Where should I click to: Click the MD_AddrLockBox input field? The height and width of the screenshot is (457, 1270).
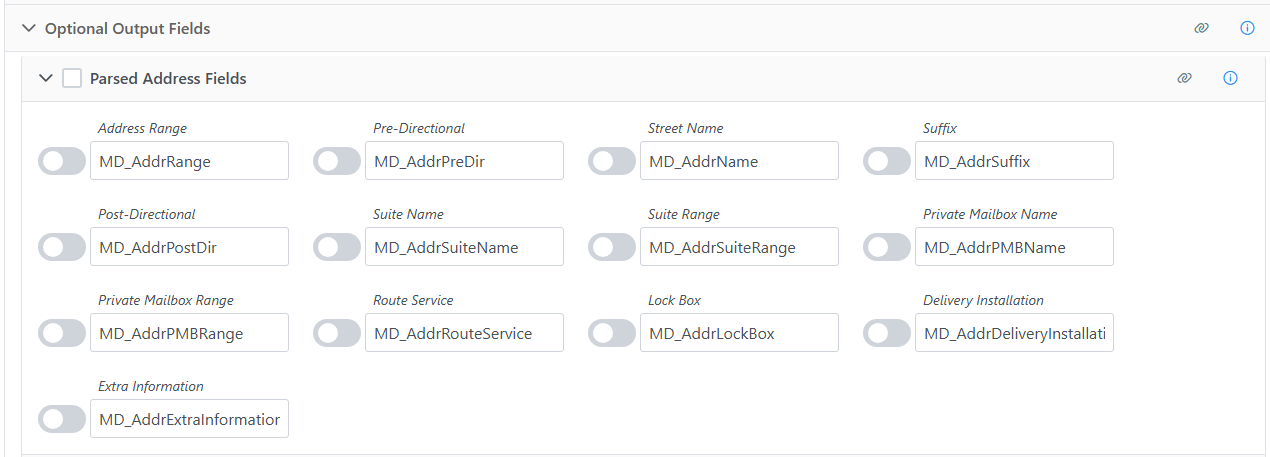coord(739,333)
